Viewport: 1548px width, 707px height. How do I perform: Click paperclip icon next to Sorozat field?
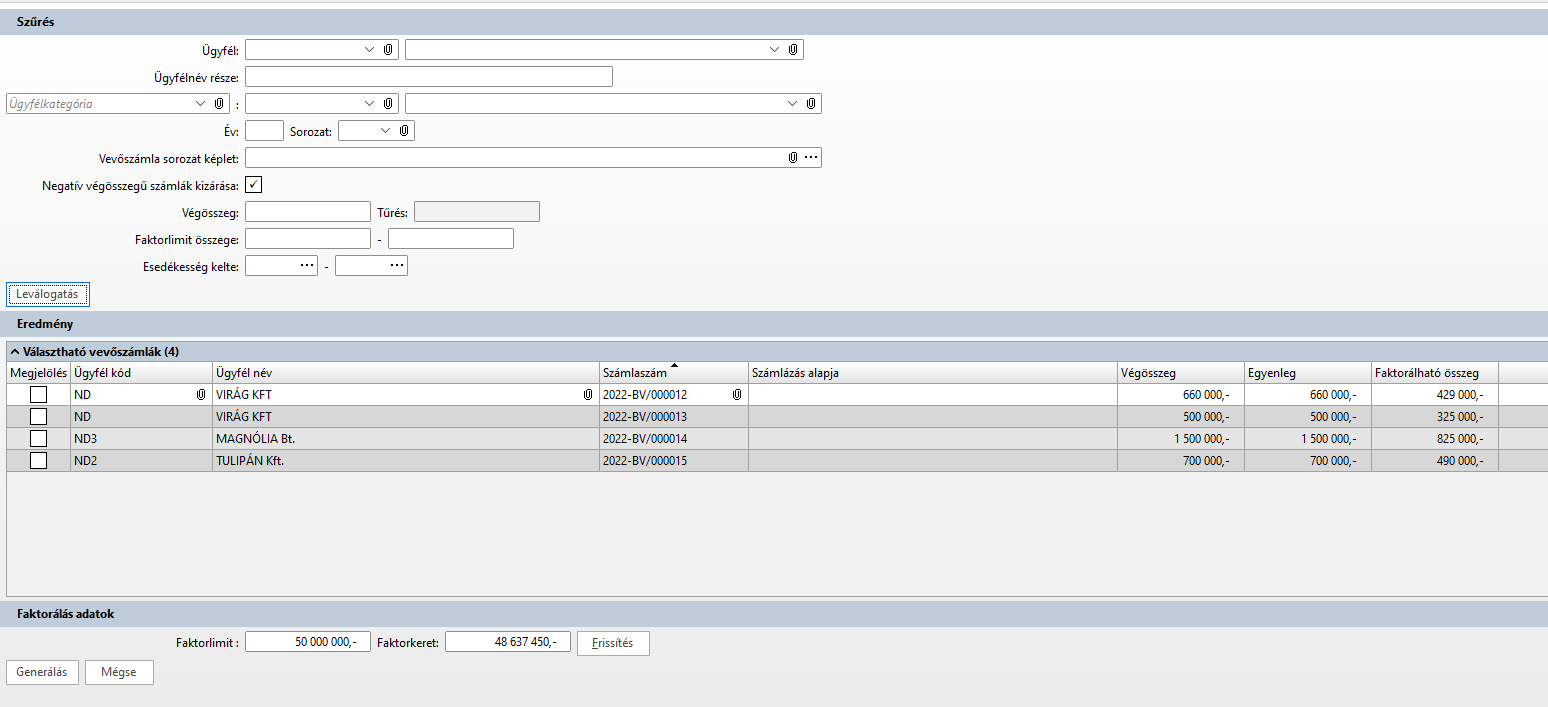point(404,130)
